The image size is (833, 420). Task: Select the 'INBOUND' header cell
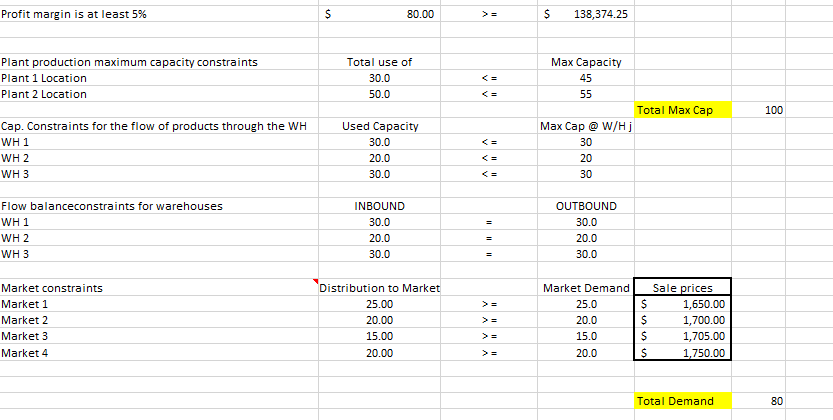pyautogui.click(x=379, y=205)
